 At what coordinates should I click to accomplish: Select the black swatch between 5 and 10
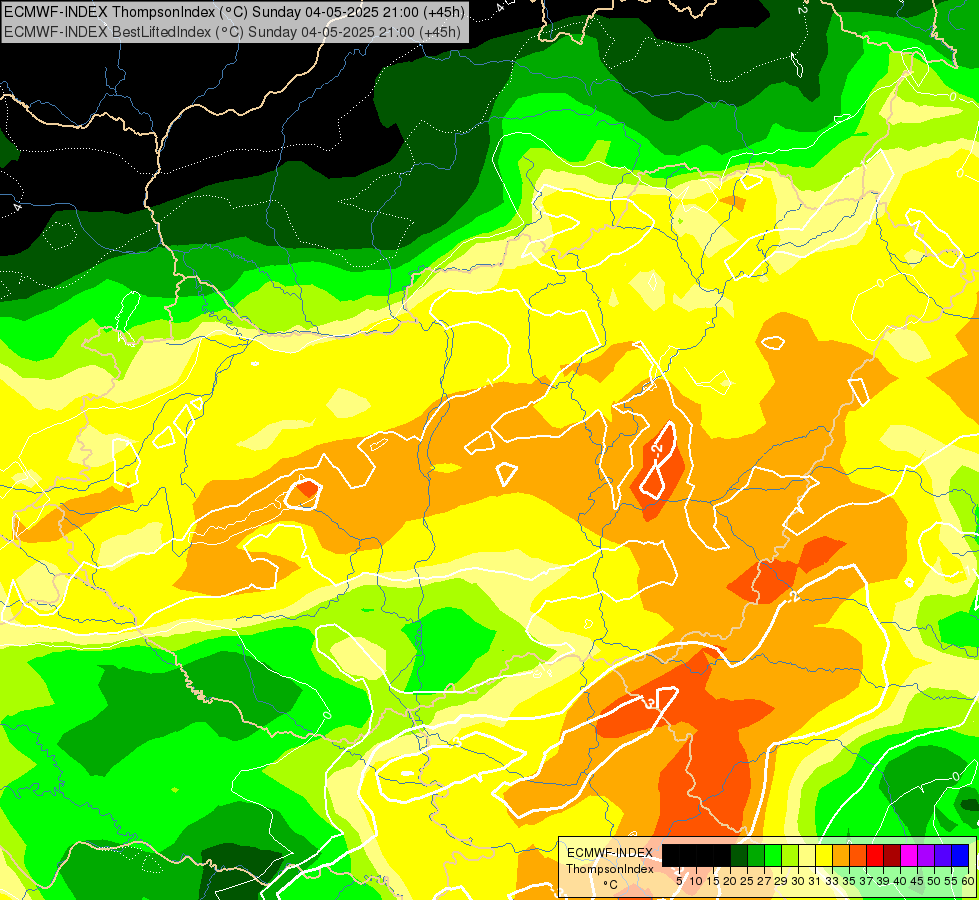[688, 855]
